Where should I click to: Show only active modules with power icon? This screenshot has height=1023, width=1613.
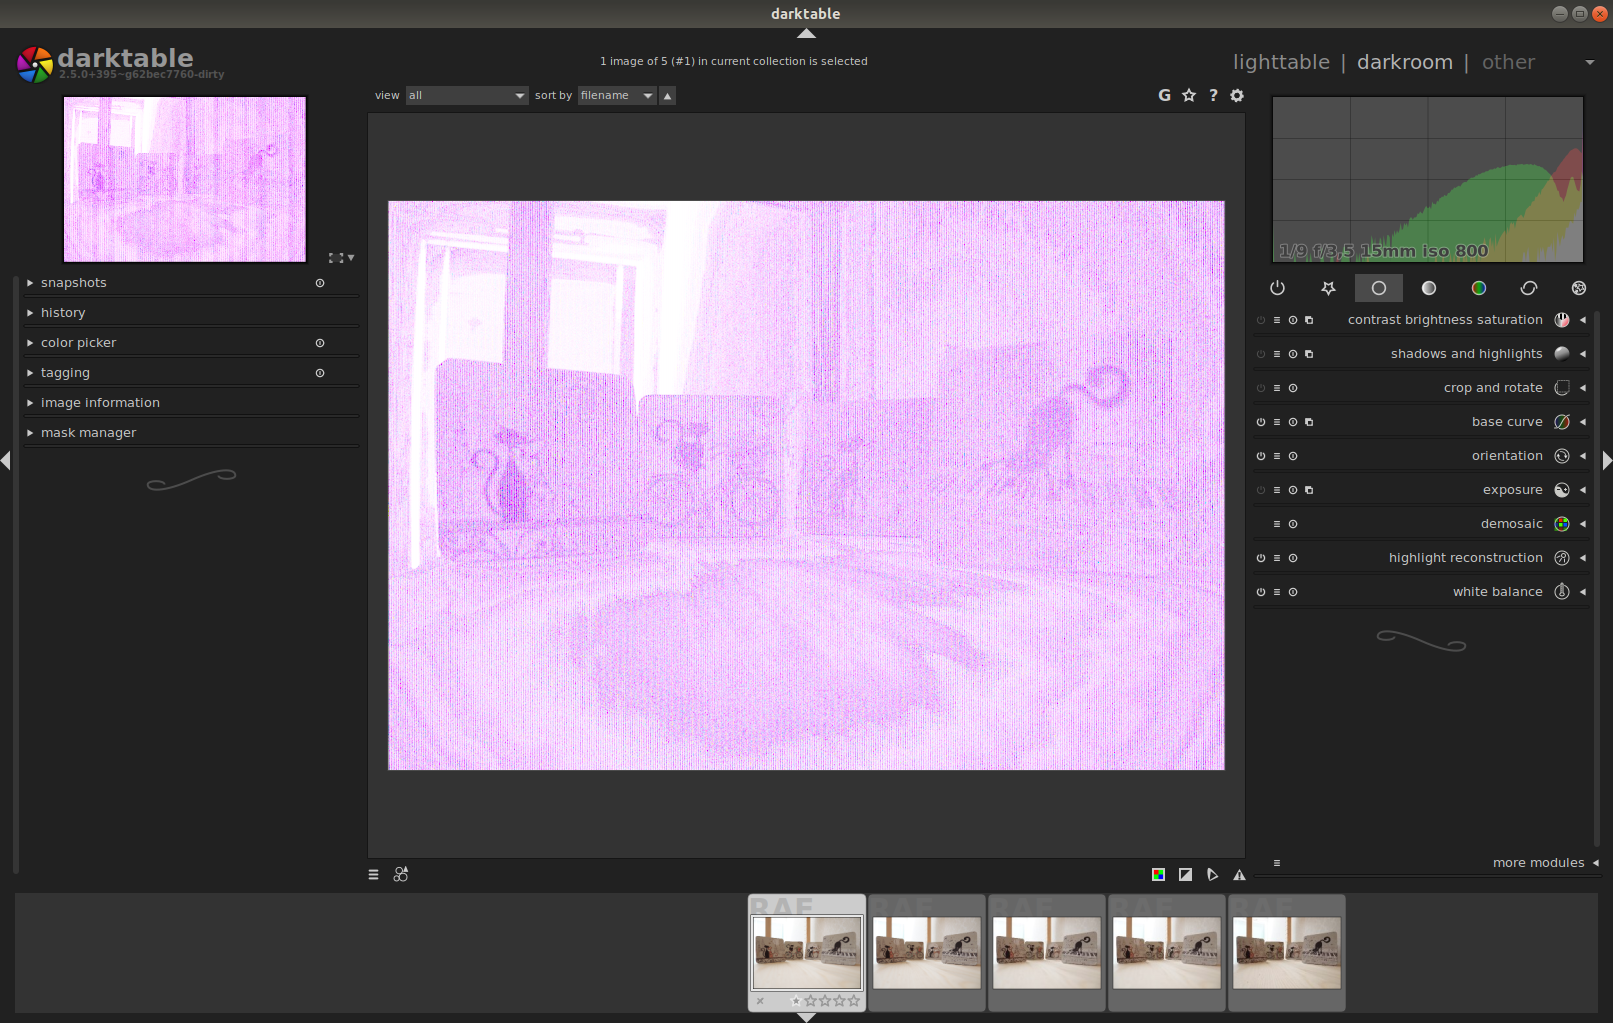(1277, 288)
